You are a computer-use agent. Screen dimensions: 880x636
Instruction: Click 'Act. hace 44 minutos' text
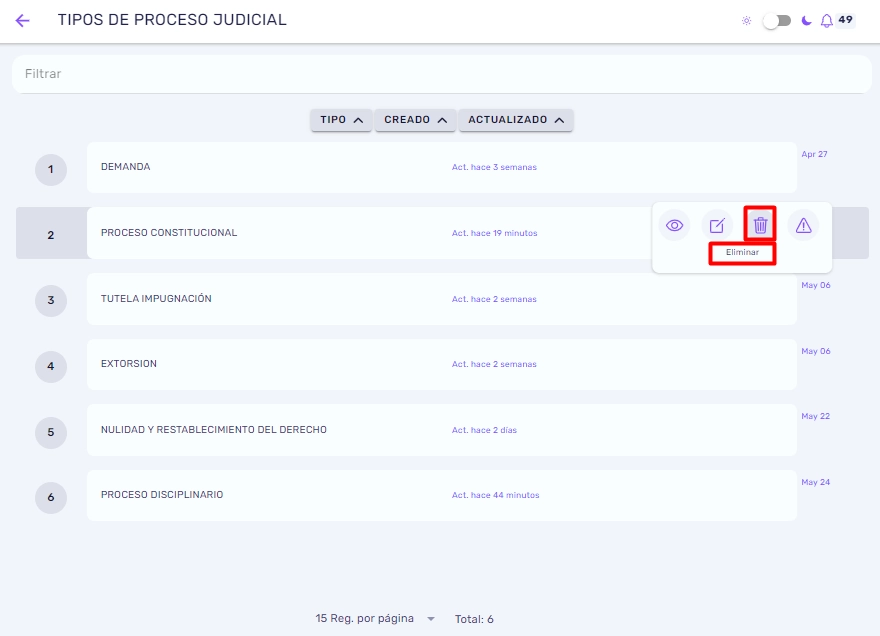click(496, 495)
